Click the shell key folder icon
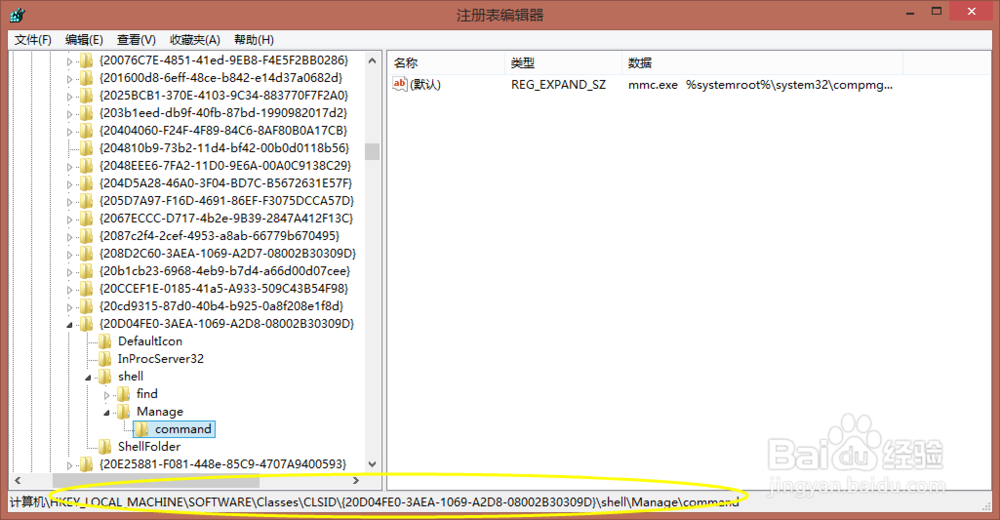Screen dimensions: 1000x520 (105, 376)
